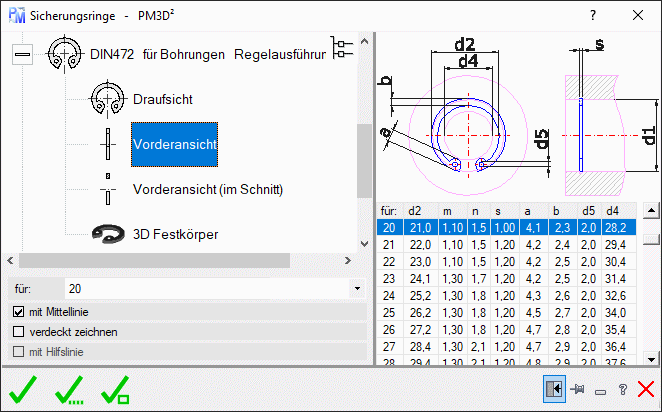Uncheck the 'mit Mittellinie' checkbox
Image resolution: width=662 pixels, height=412 pixels.
tap(18, 312)
